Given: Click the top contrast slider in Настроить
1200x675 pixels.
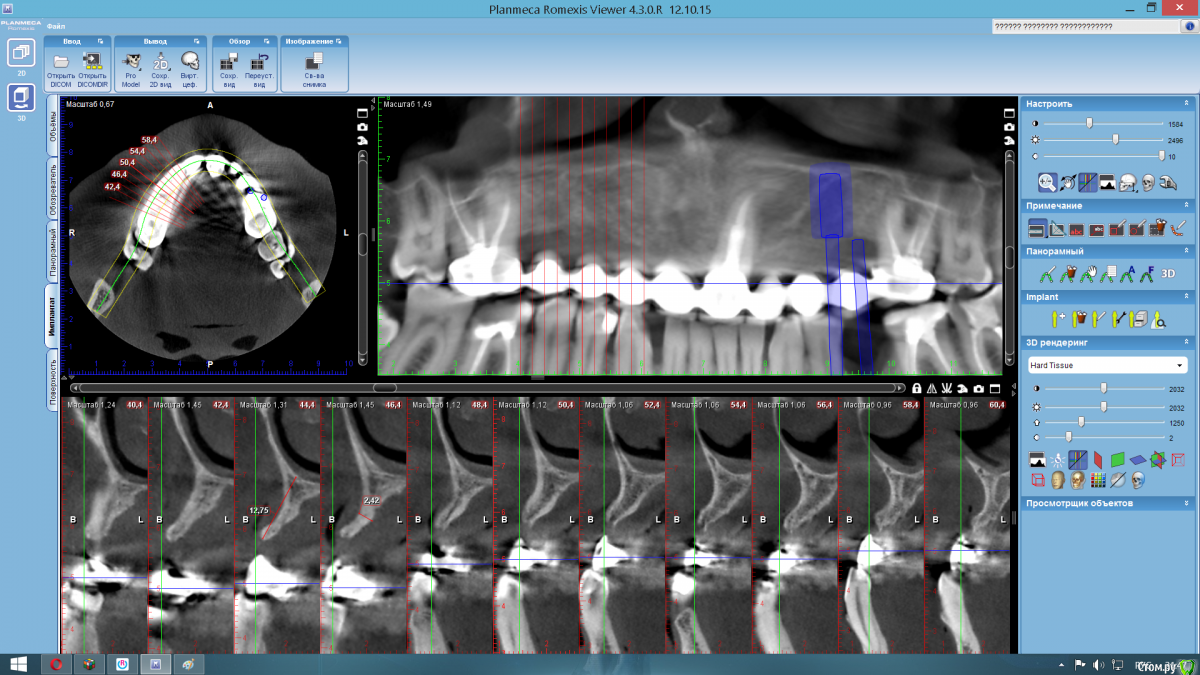Looking at the screenshot, I should [x=1090, y=123].
